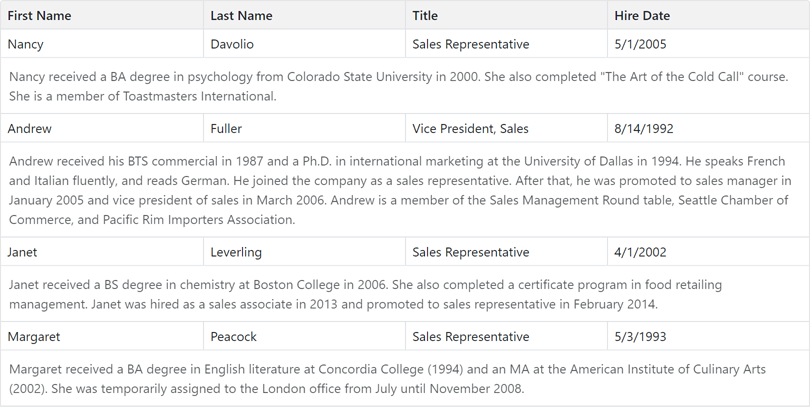Select the Andrew first name cell

click(x=30, y=129)
